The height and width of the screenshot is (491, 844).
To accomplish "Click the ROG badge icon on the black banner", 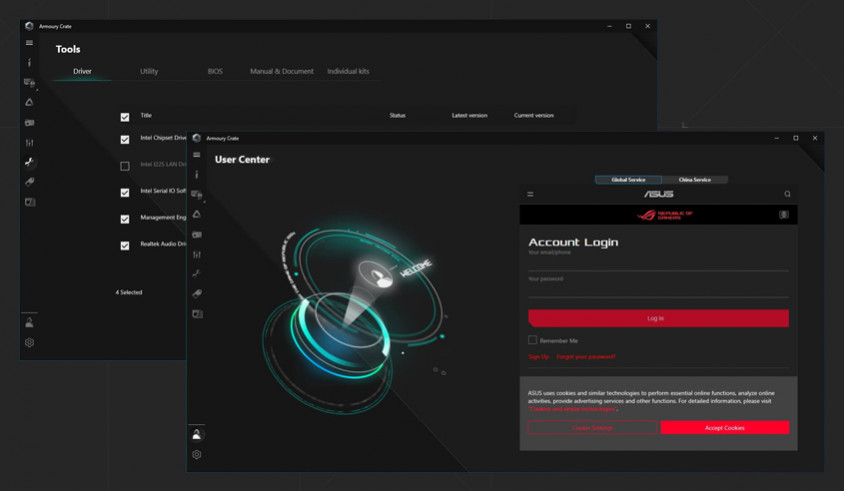I will pyautogui.click(x=783, y=214).
